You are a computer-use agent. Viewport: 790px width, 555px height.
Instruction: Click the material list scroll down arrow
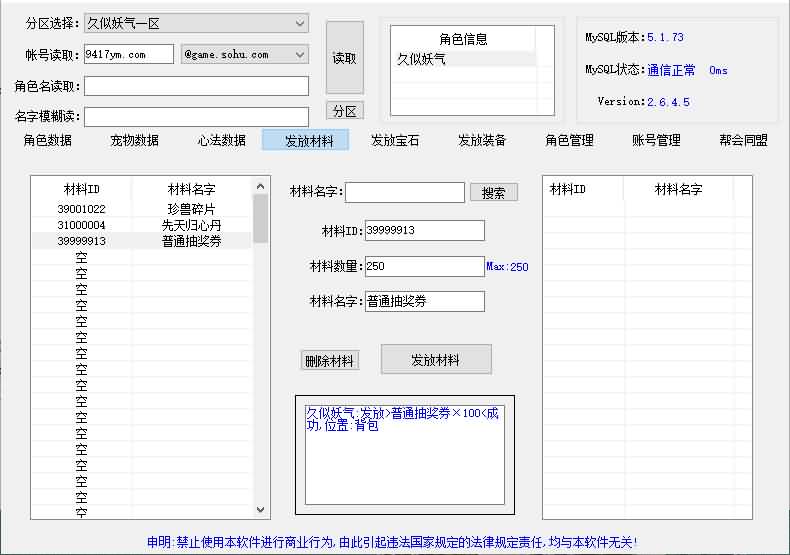click(x=260, y=509)
